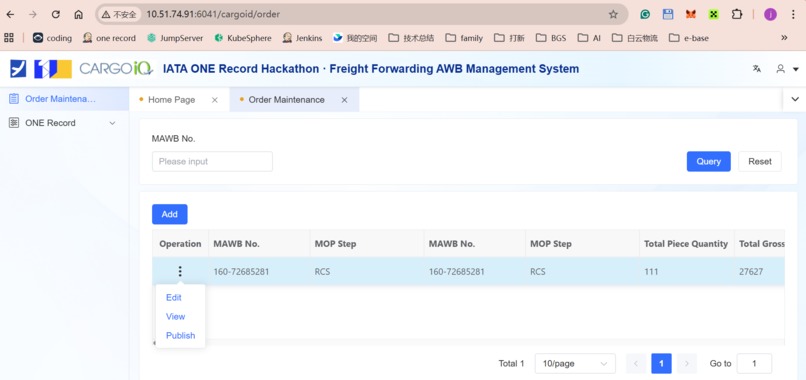The height and width of the screenshot is (380, 806).
Task: Open Chrome three-dot menu
Action: (x=794, y=14)
